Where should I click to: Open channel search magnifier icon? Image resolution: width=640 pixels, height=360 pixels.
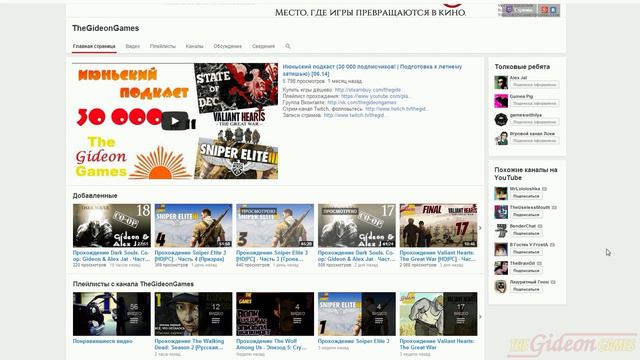288,46
